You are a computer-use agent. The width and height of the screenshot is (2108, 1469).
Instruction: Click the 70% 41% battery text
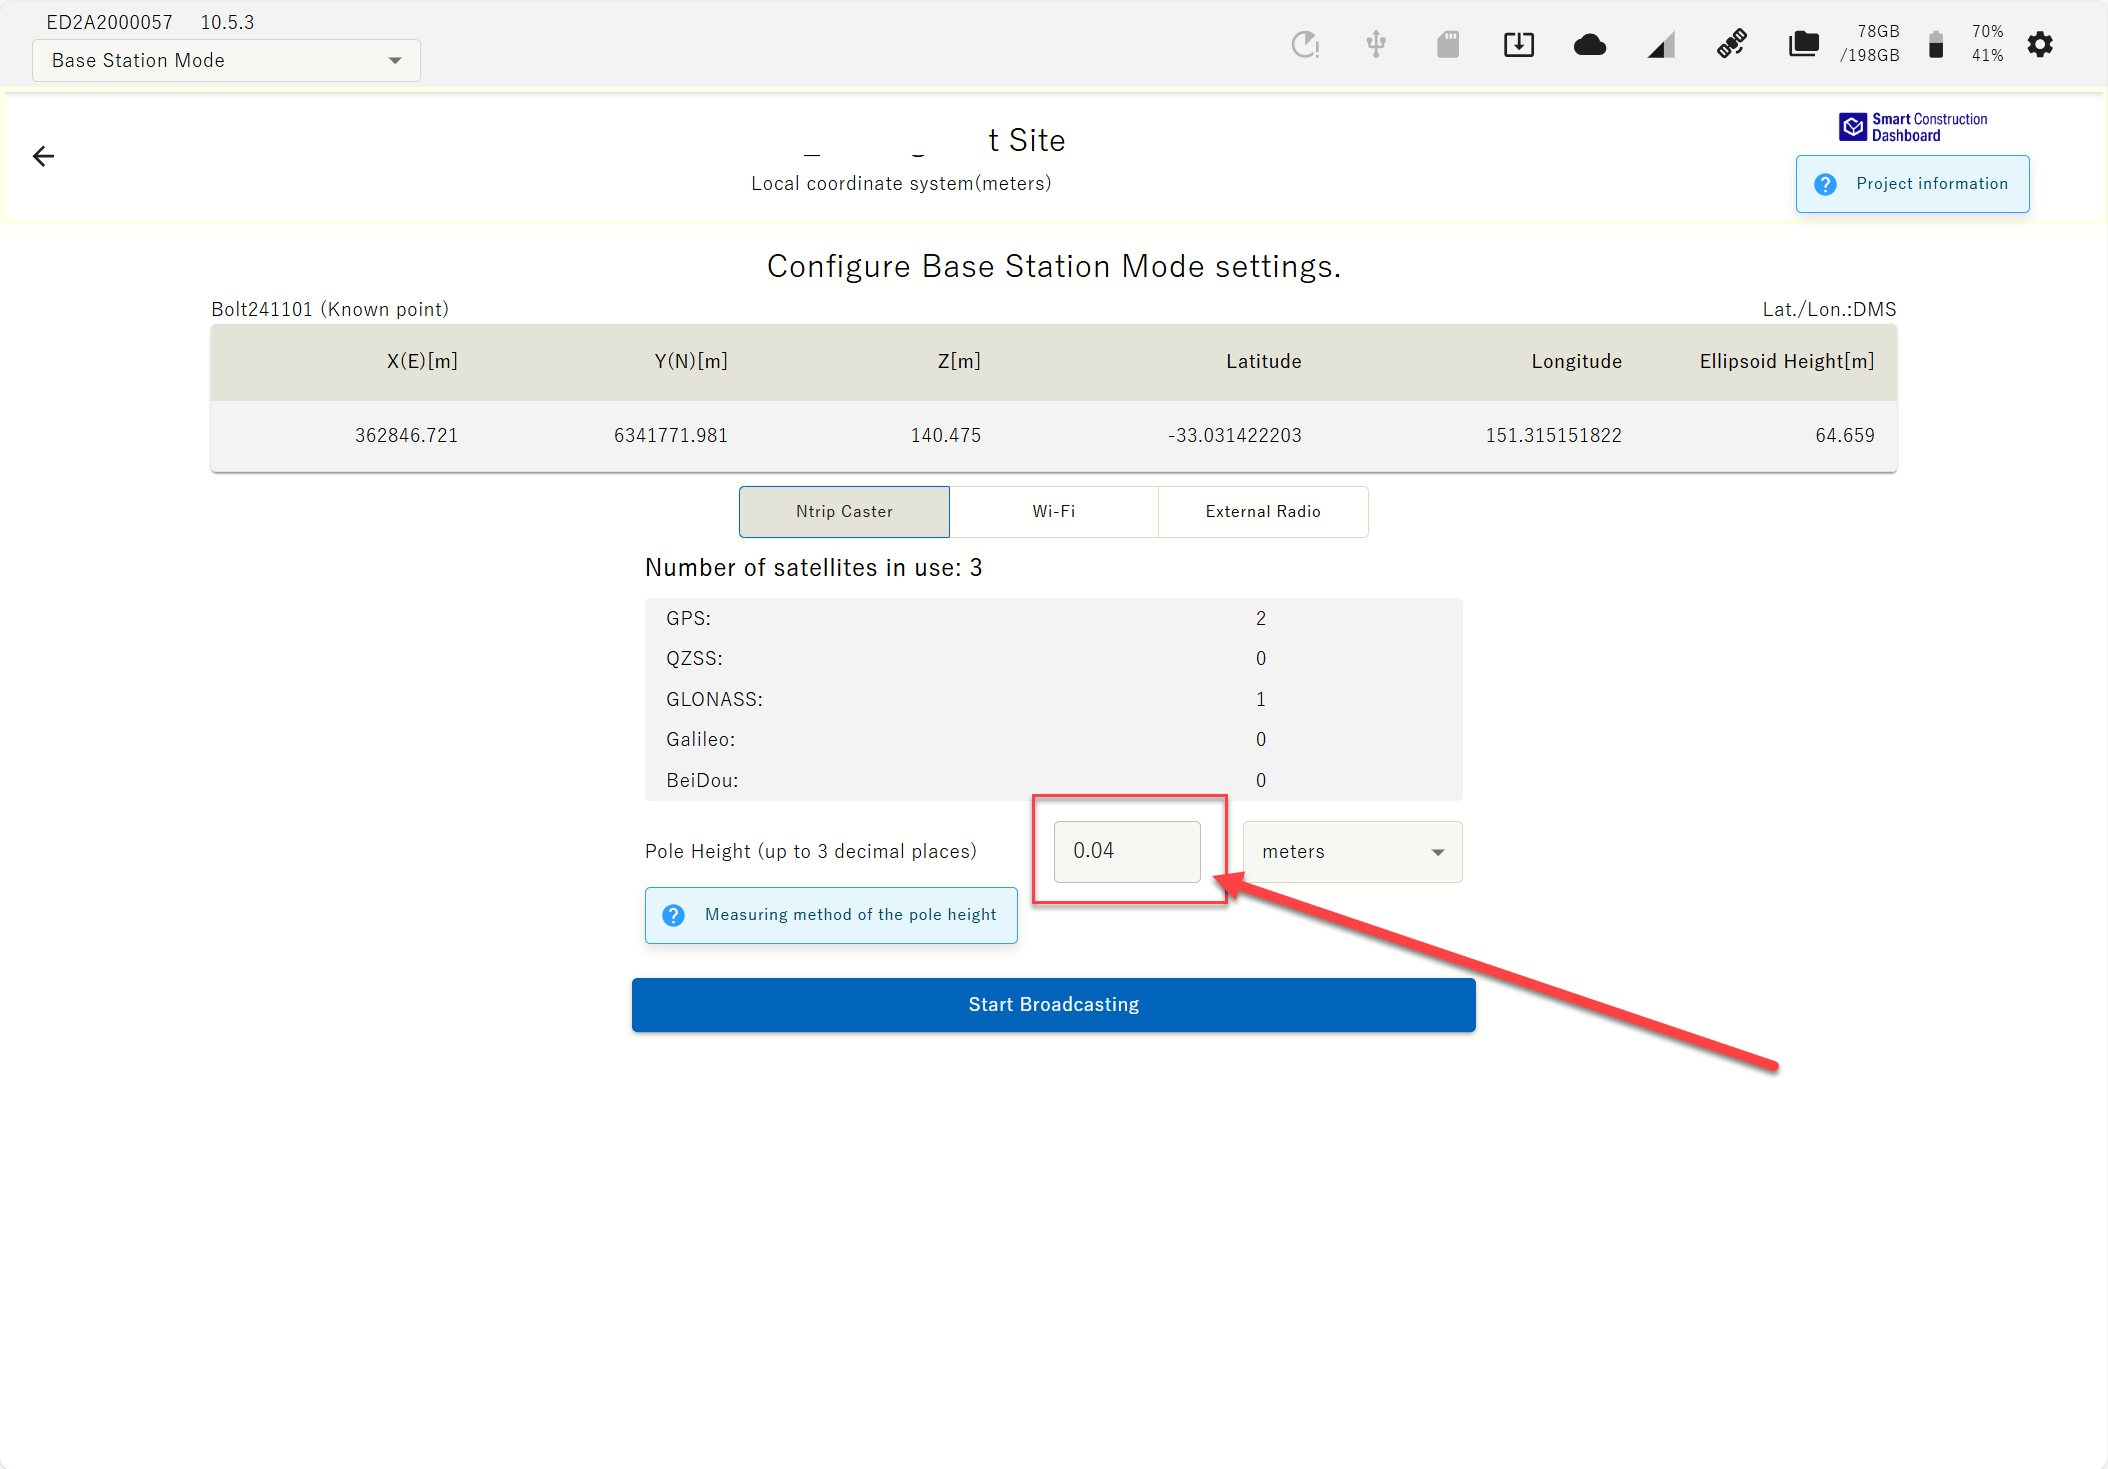pos(1987,44)
